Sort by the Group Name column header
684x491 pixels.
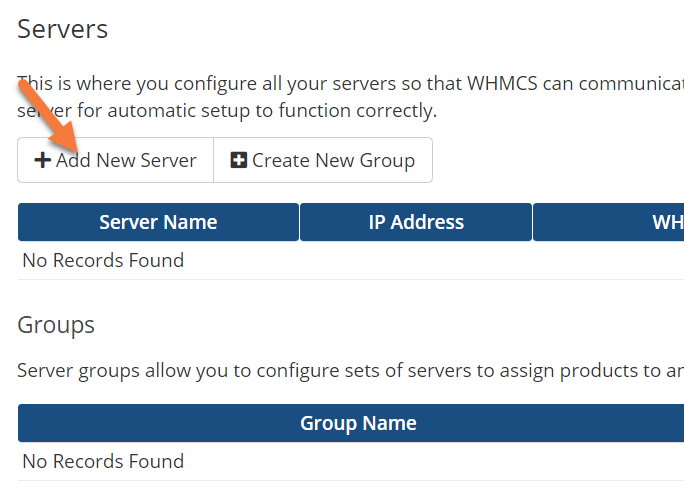358,423
